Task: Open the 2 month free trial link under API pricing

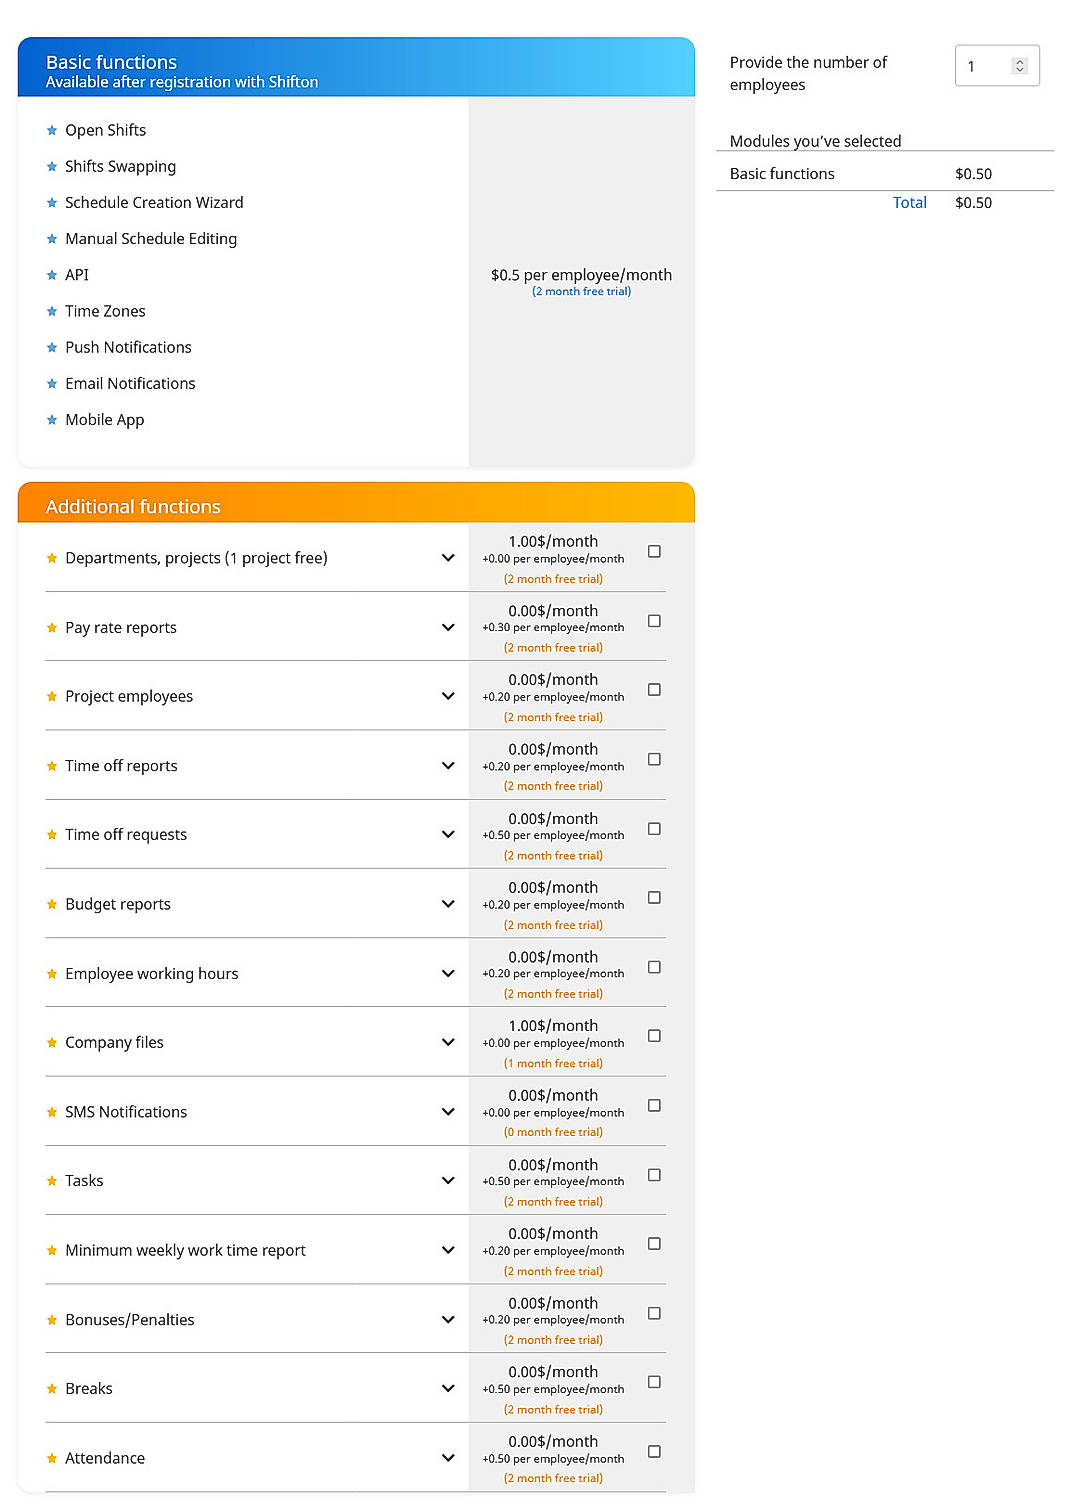Action: [x=582, y=291]
